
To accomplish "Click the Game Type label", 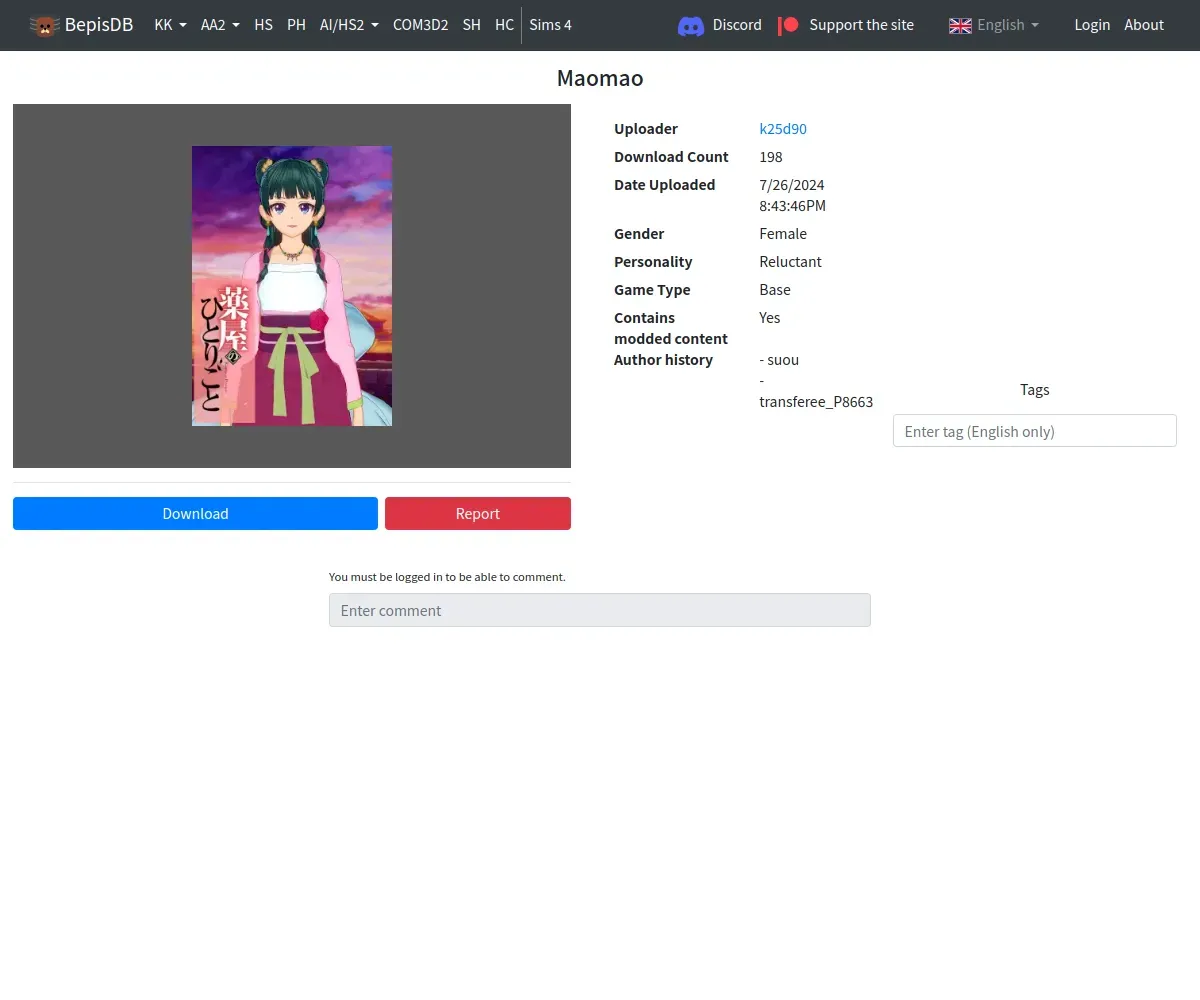I will [652, 290].
